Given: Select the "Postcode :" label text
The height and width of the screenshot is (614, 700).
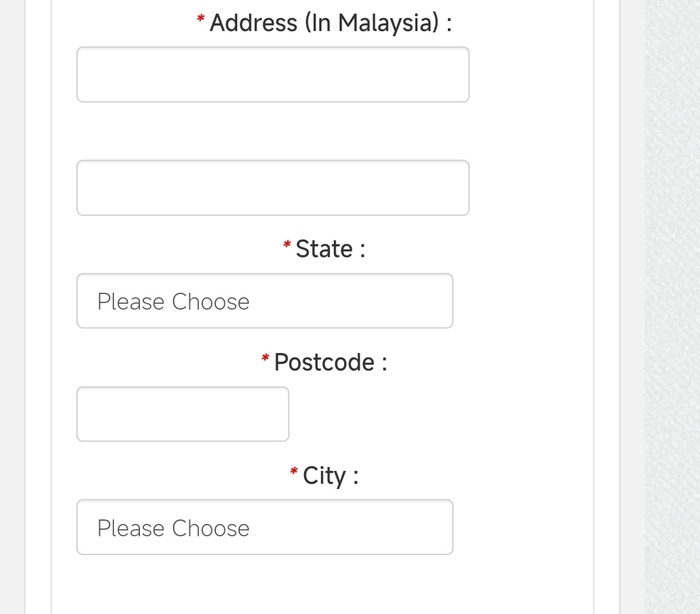Looking at the screenshot, I should point(330,362).
